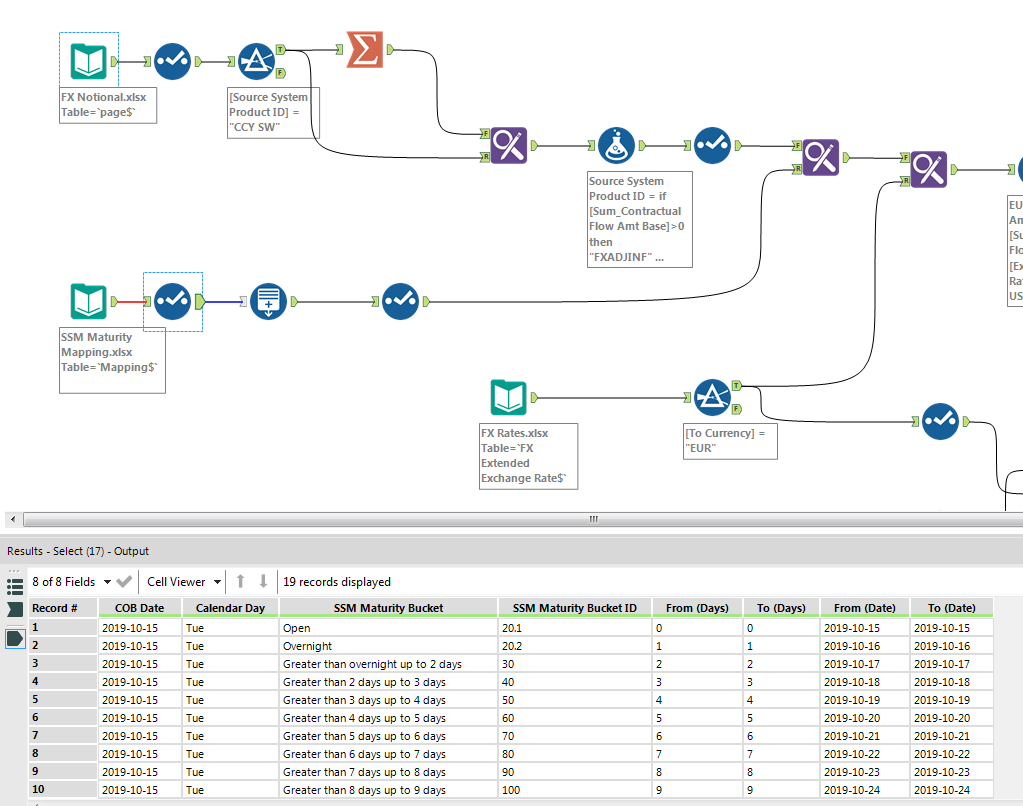
Task: Select the FX Notional.xlsx Input Data tool
Action: click(x=88, y=60)
